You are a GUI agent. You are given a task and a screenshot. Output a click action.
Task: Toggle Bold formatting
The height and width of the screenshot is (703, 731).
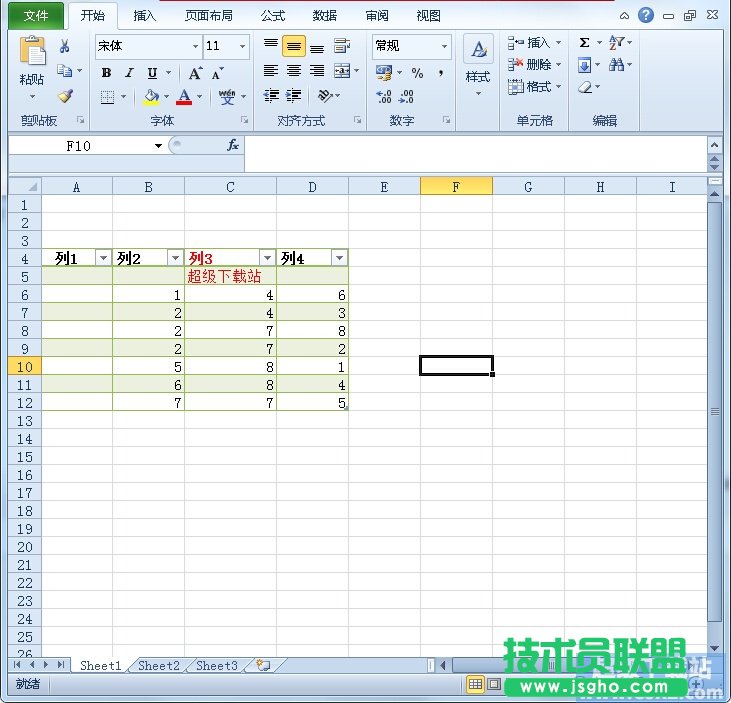(107, 73)
